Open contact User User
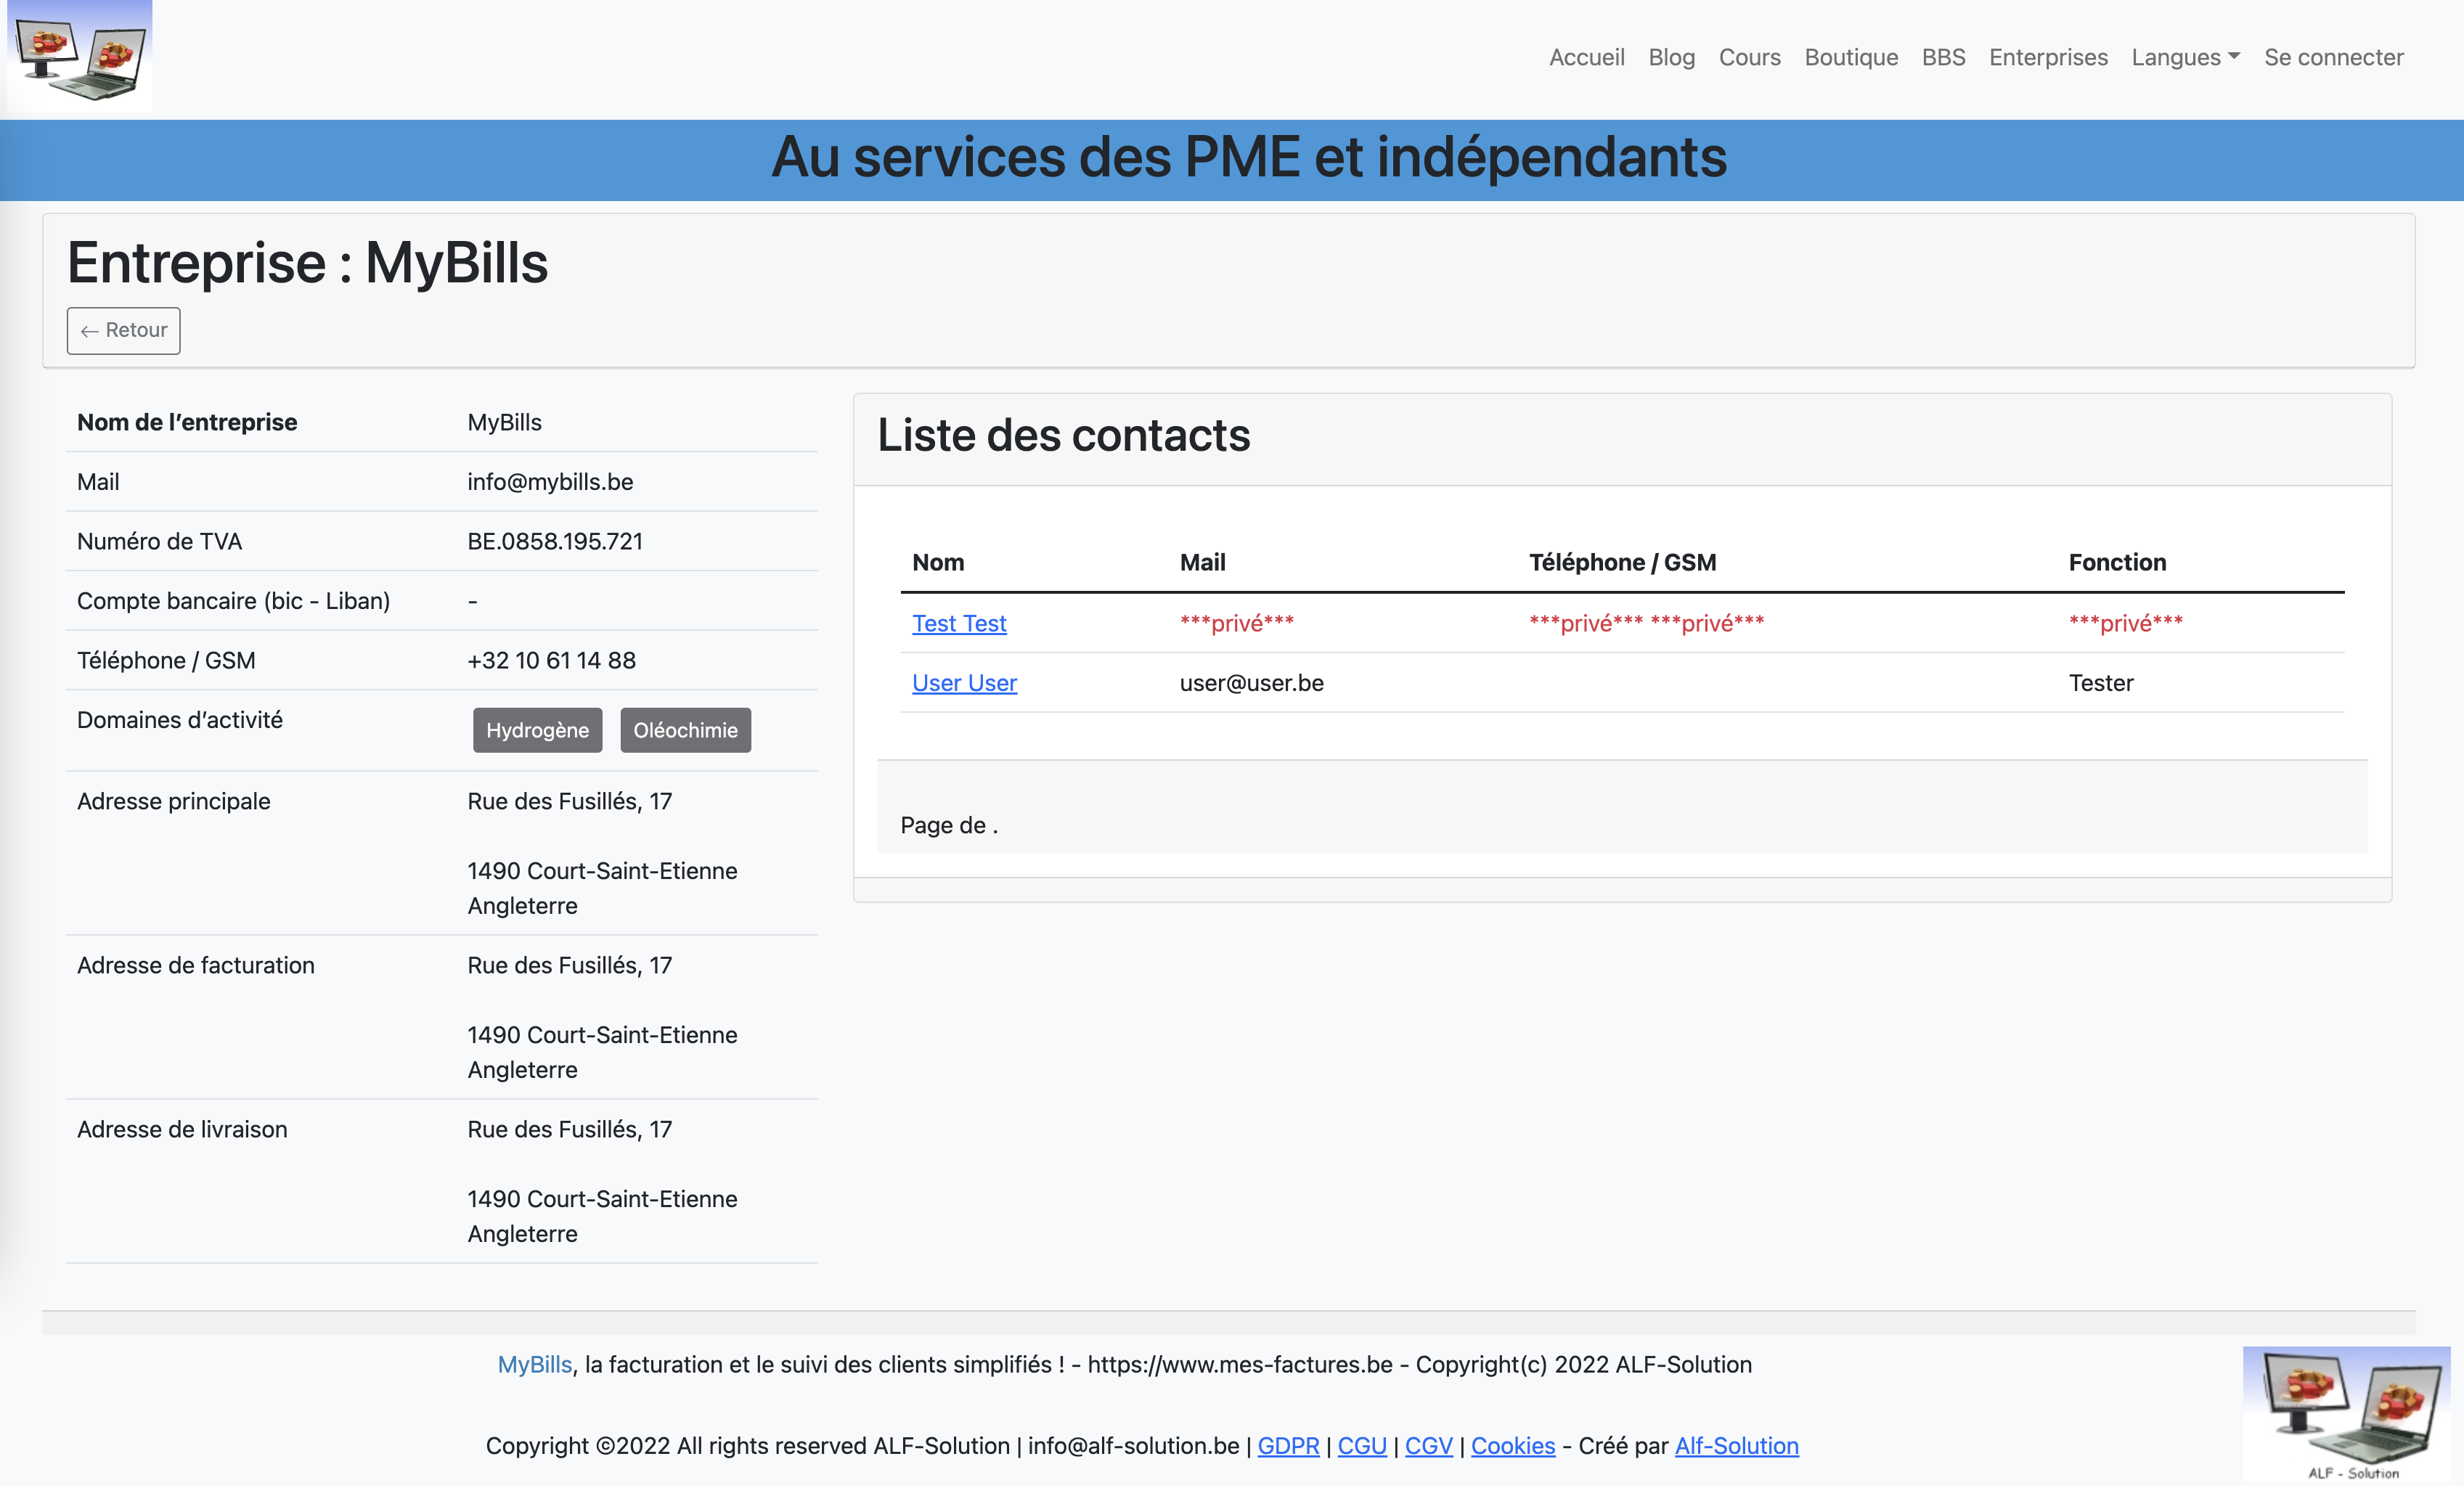The width and height of the screenshot is (2464, 1504). coord(964,683)
